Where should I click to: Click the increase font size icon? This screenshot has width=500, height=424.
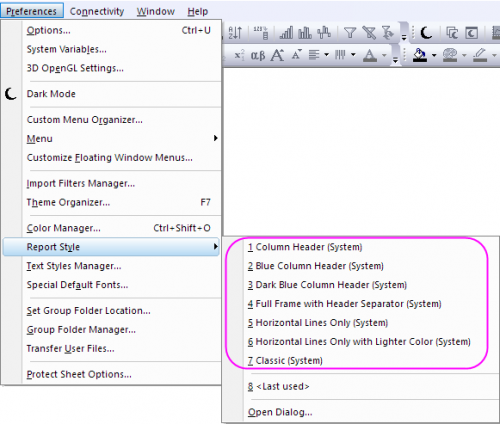[277, 55]
